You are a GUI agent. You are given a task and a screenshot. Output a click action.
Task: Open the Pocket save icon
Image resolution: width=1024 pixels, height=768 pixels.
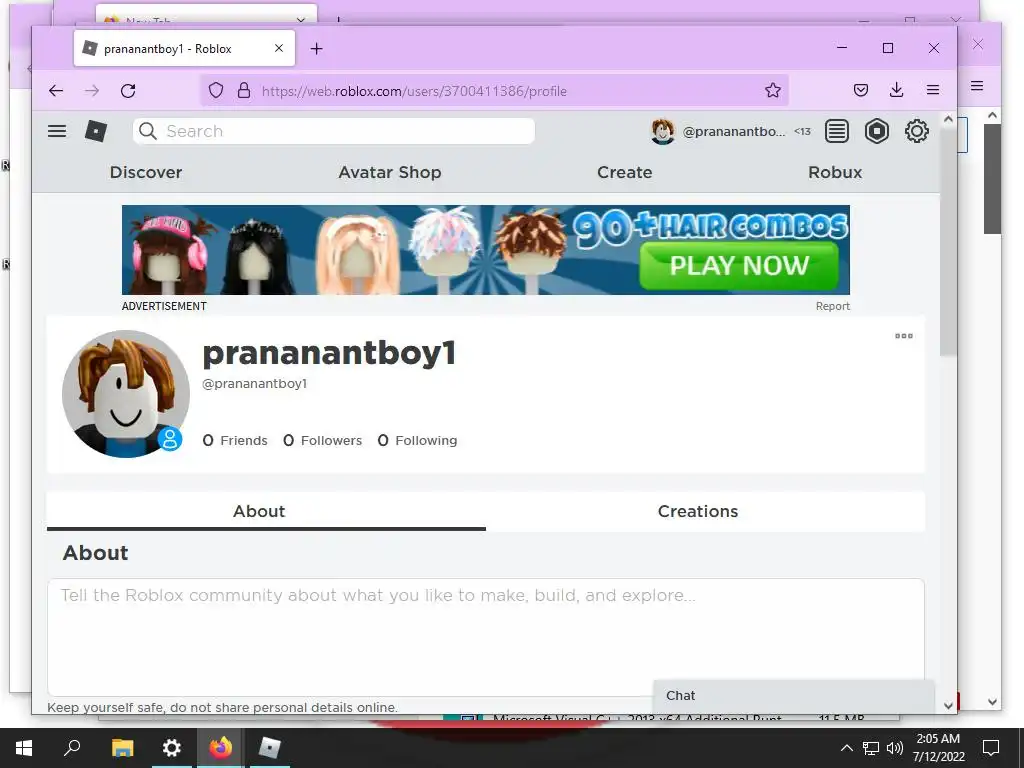point(861,91)
